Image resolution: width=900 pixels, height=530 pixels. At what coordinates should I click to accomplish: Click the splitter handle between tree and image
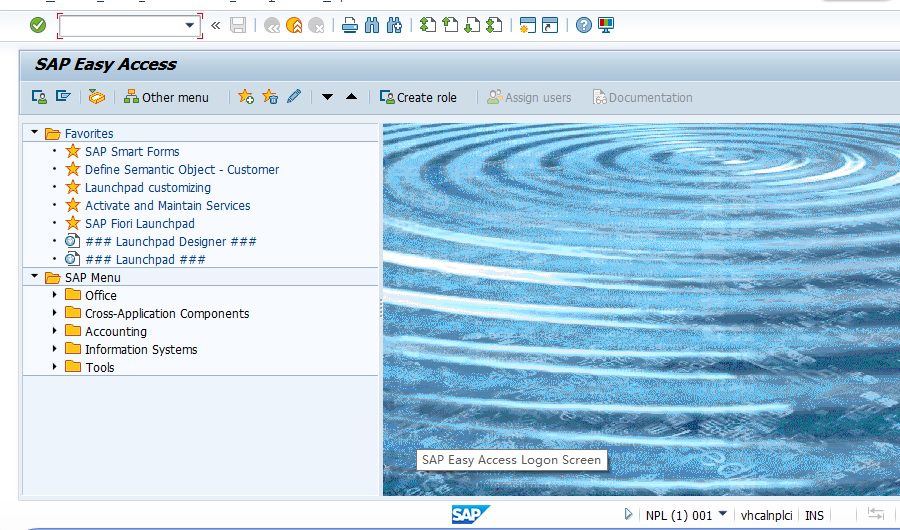381,309
